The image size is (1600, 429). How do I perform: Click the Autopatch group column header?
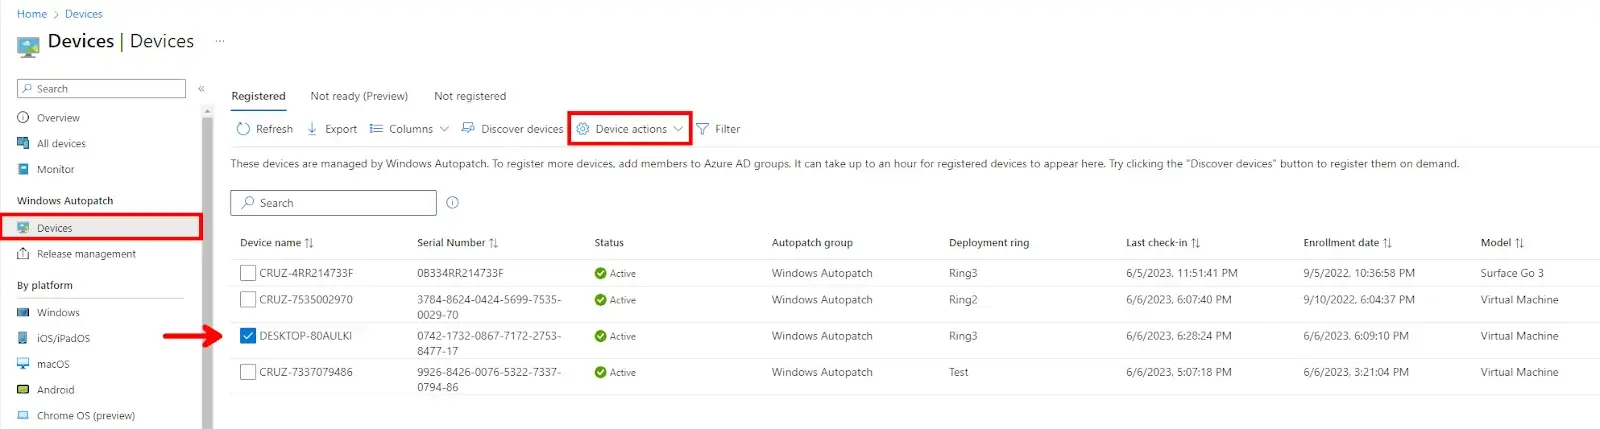click(812, 243)
